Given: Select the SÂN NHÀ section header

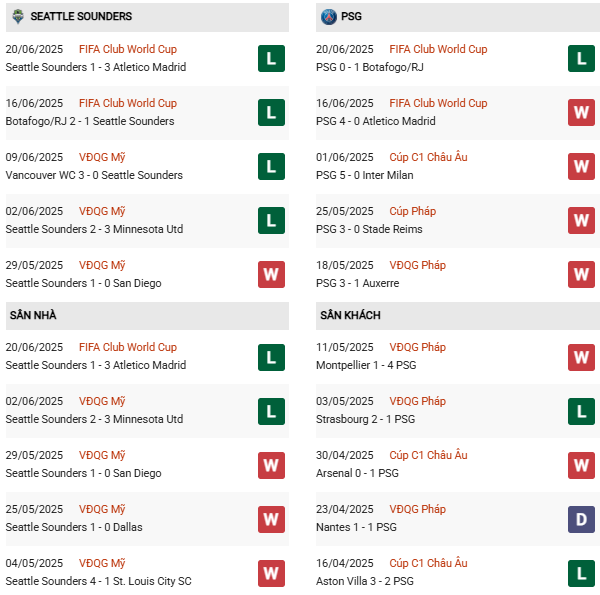Looking at the screenshot, I should [33, 315].
